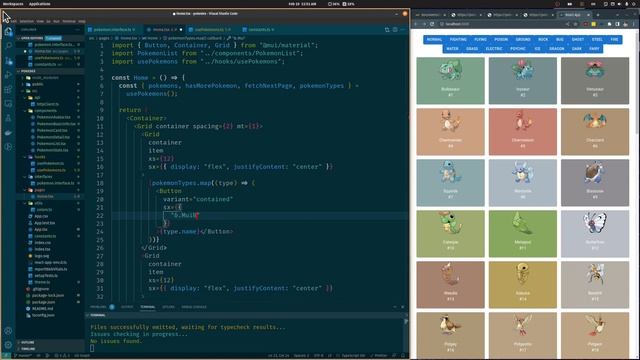Open the Docker view in activity bar

coord(8,132)
